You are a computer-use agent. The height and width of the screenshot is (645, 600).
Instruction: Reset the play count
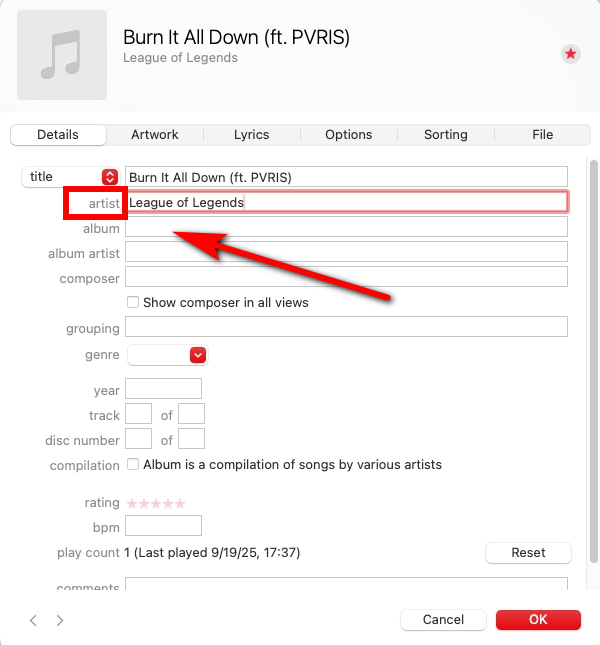point(528,552)
